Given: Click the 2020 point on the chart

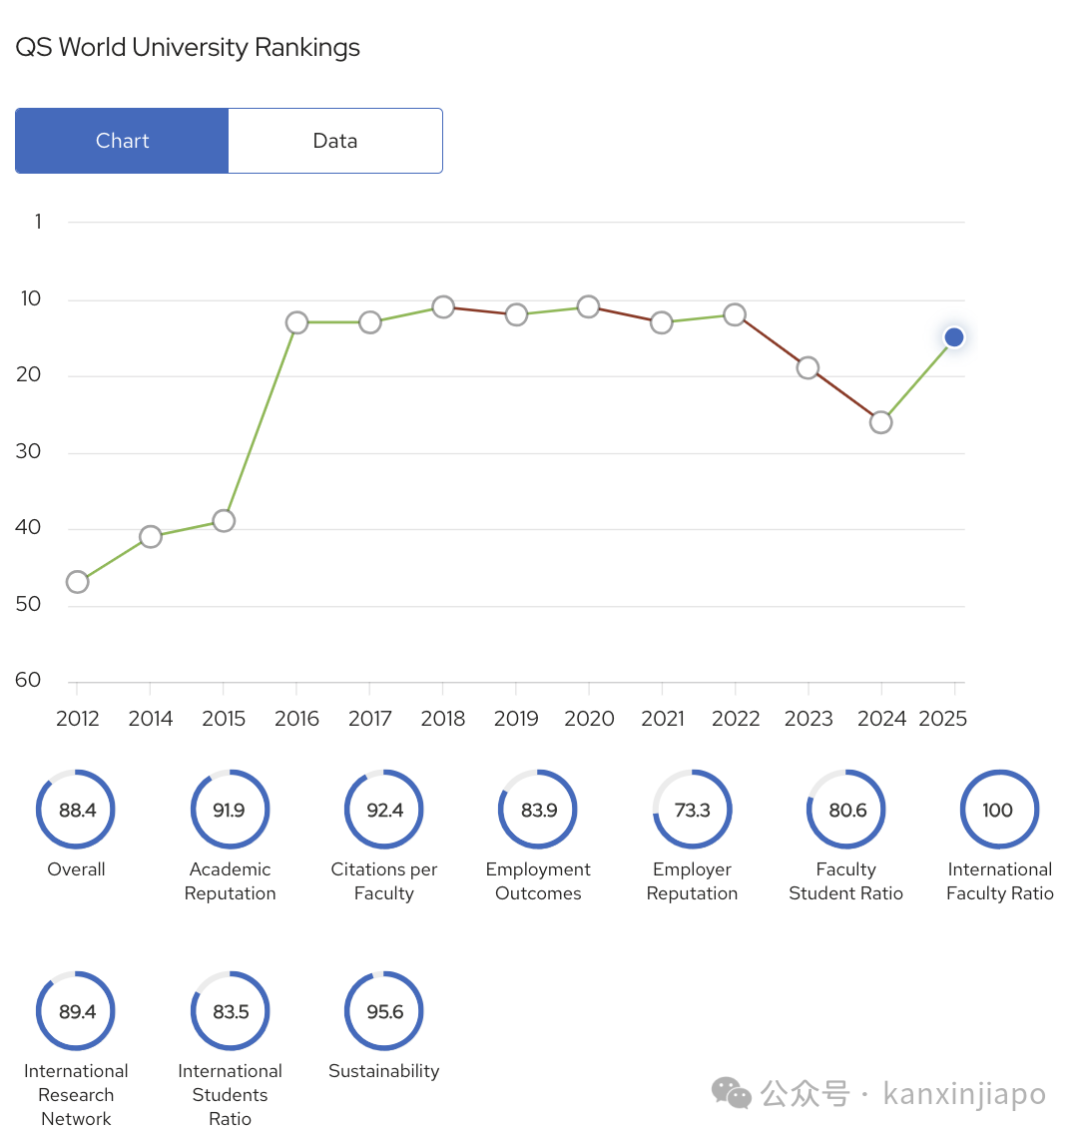Looking at the screenshot, I should (x=589, y=306).
